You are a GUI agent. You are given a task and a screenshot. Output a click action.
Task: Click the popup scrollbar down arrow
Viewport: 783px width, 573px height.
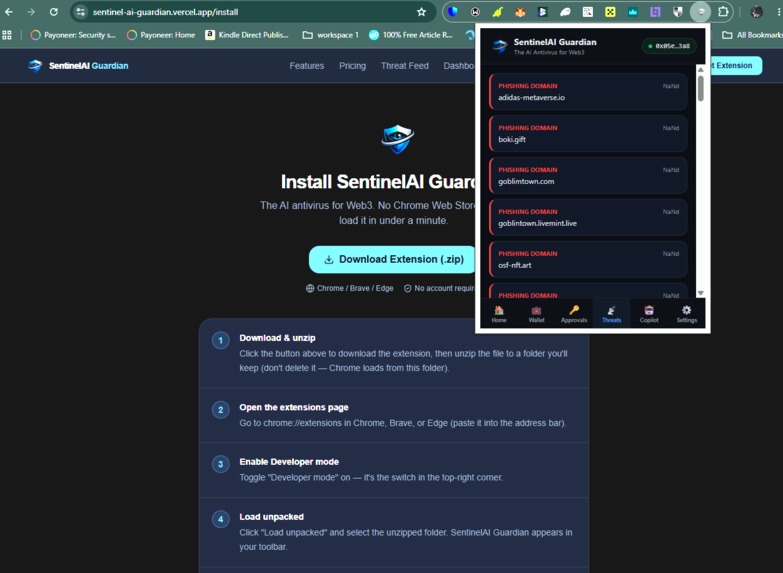pyautogui.click(x=701, y=293)
